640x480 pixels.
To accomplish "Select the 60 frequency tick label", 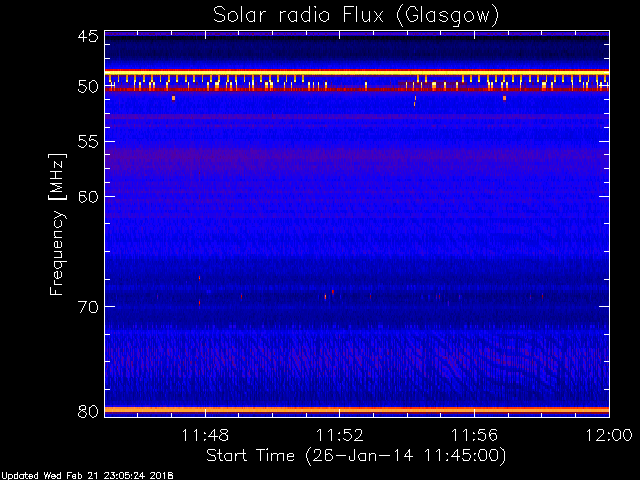I will coord(88,197).
